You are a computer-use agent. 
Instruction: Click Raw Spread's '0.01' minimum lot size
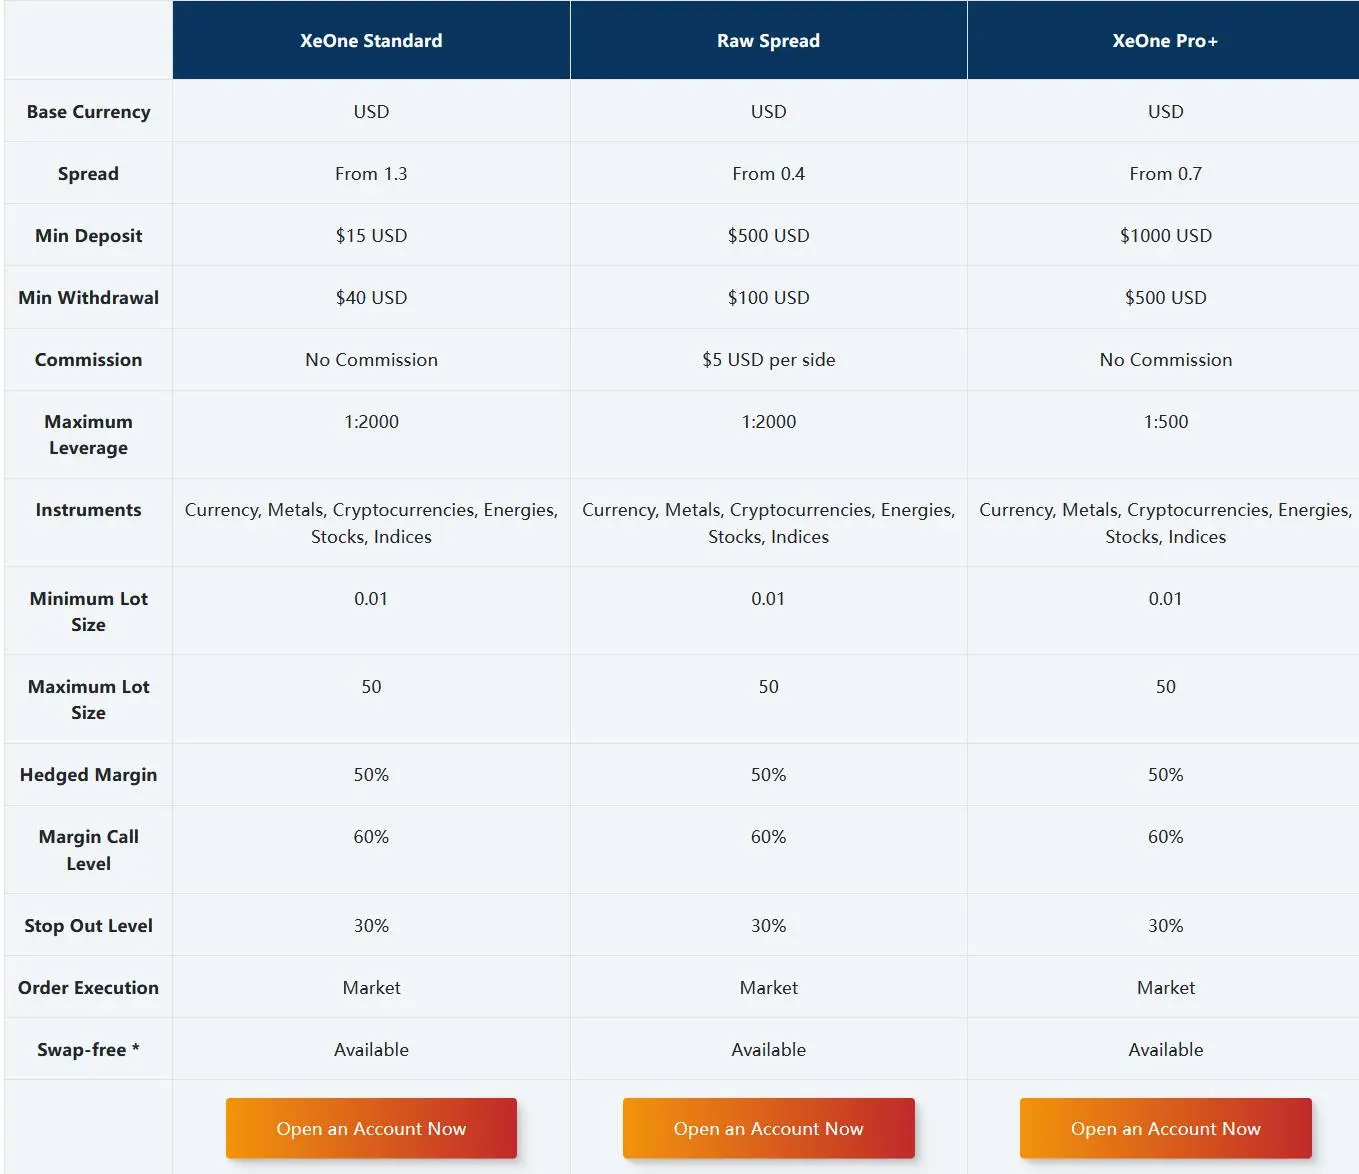click(768, 599)
